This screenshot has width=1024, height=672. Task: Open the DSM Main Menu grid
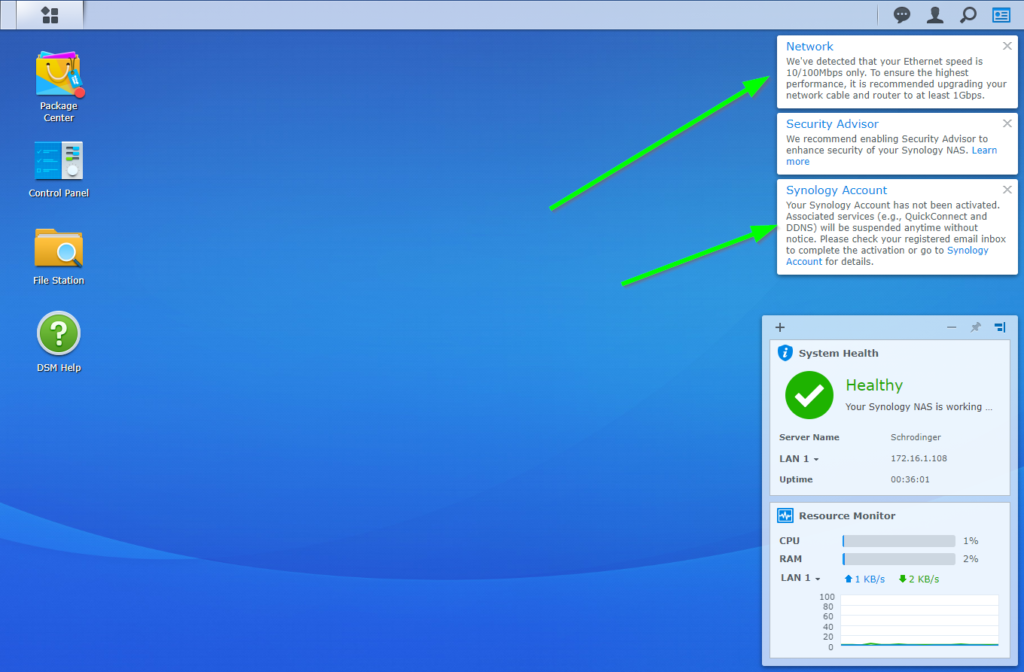[x=50, y=15]
